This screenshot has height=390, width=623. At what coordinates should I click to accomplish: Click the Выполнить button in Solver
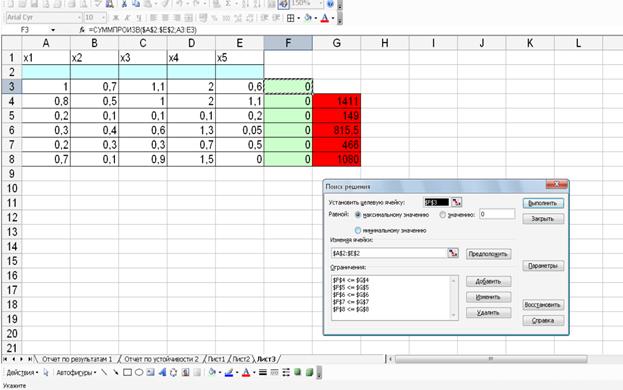[543, 203]
